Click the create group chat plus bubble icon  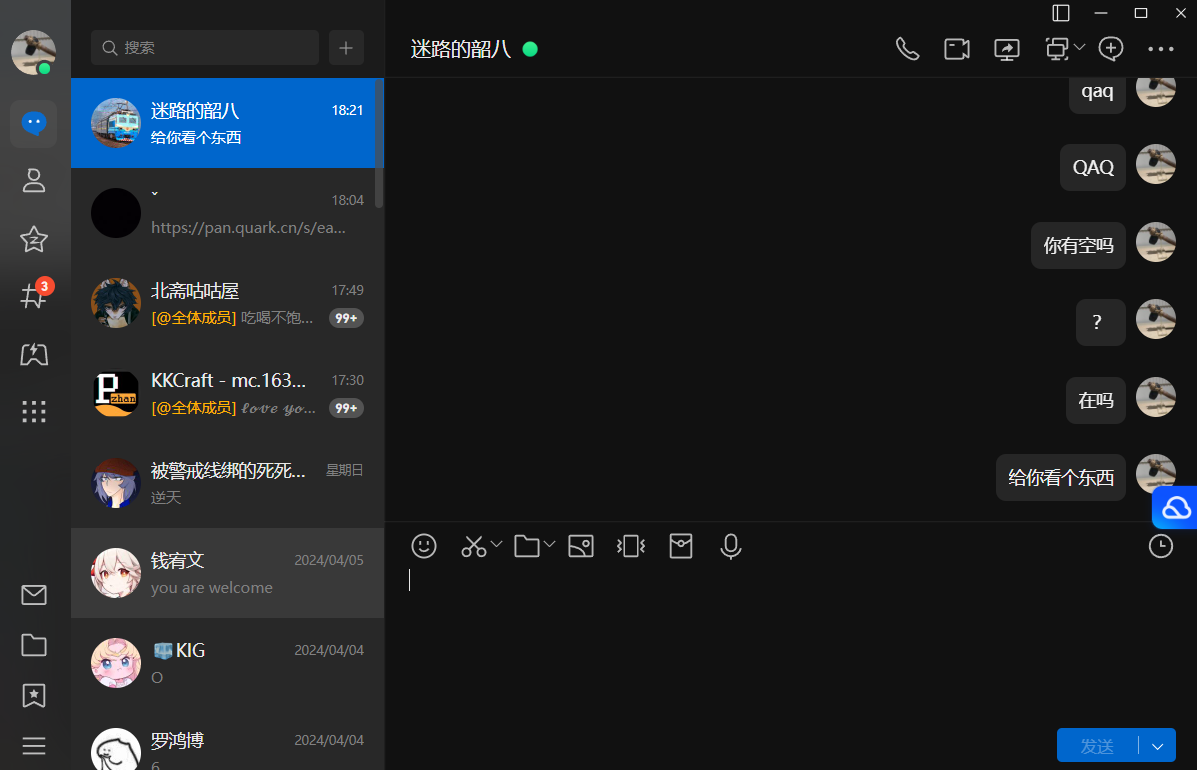(x=1111, y=49)
